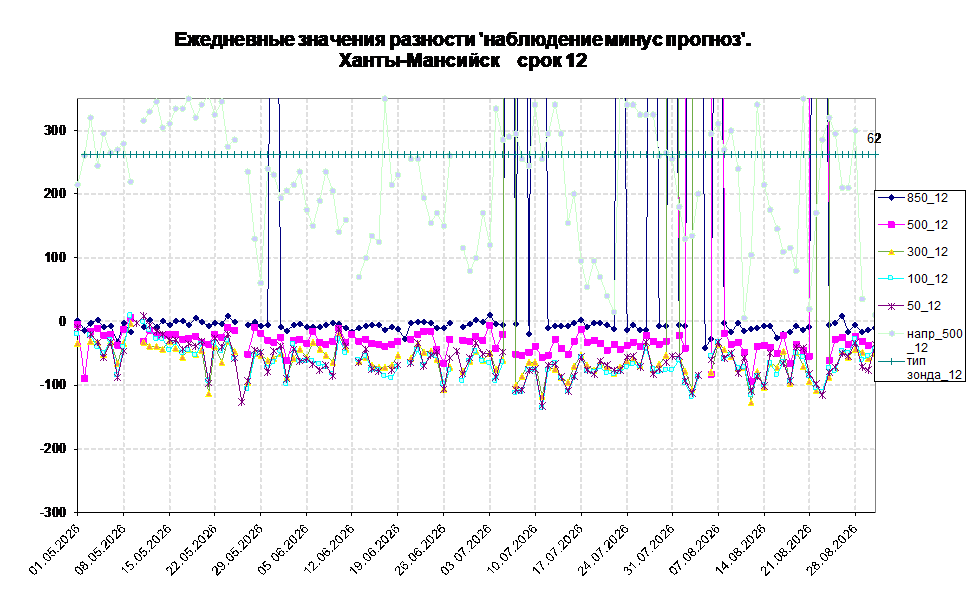Select the напр_500_12 legend entry
This screenshot has height=599, width=976.
pos(920,341)
